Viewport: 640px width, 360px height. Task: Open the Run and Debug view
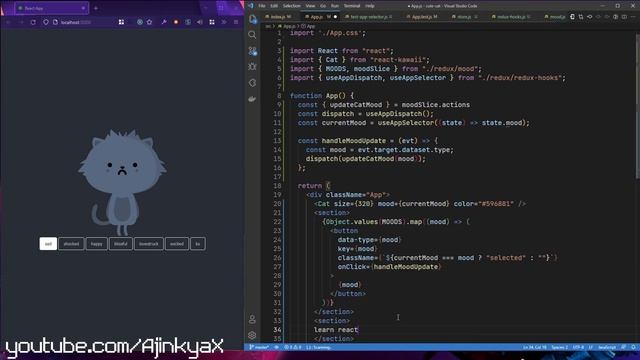click(252, 67)
